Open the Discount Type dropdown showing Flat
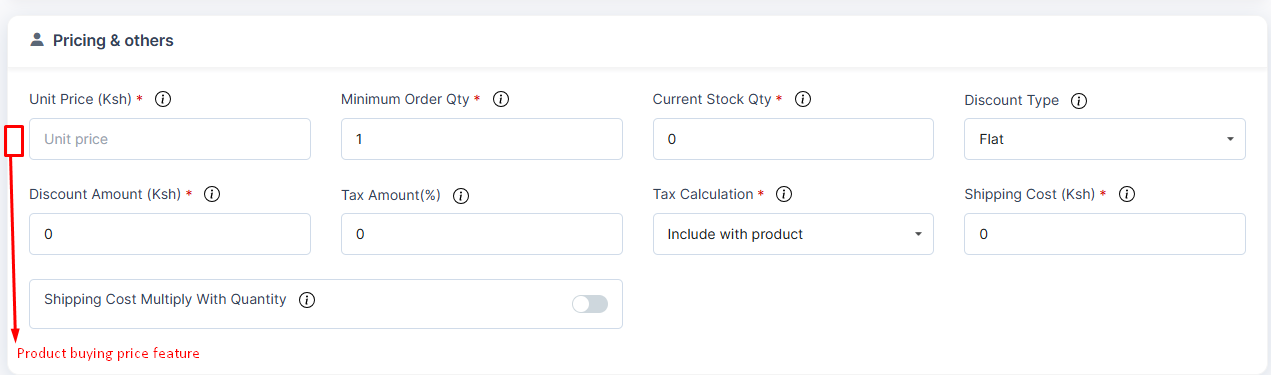Viewport: 1271px width, 375px height. pos(1105,139)
